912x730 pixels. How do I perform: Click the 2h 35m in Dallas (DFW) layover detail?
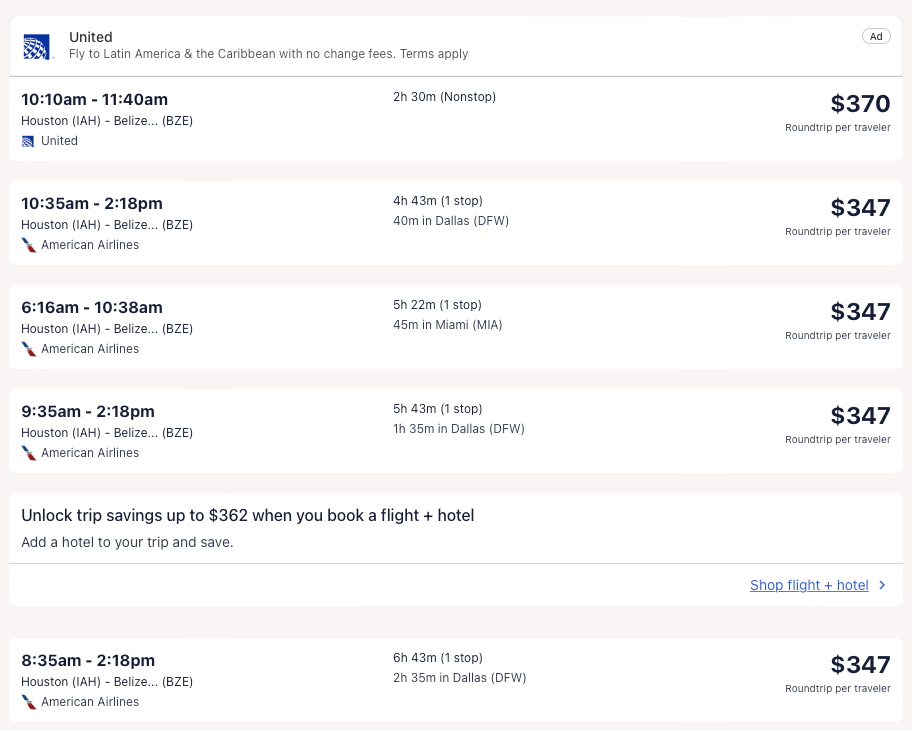coord(459,678)
